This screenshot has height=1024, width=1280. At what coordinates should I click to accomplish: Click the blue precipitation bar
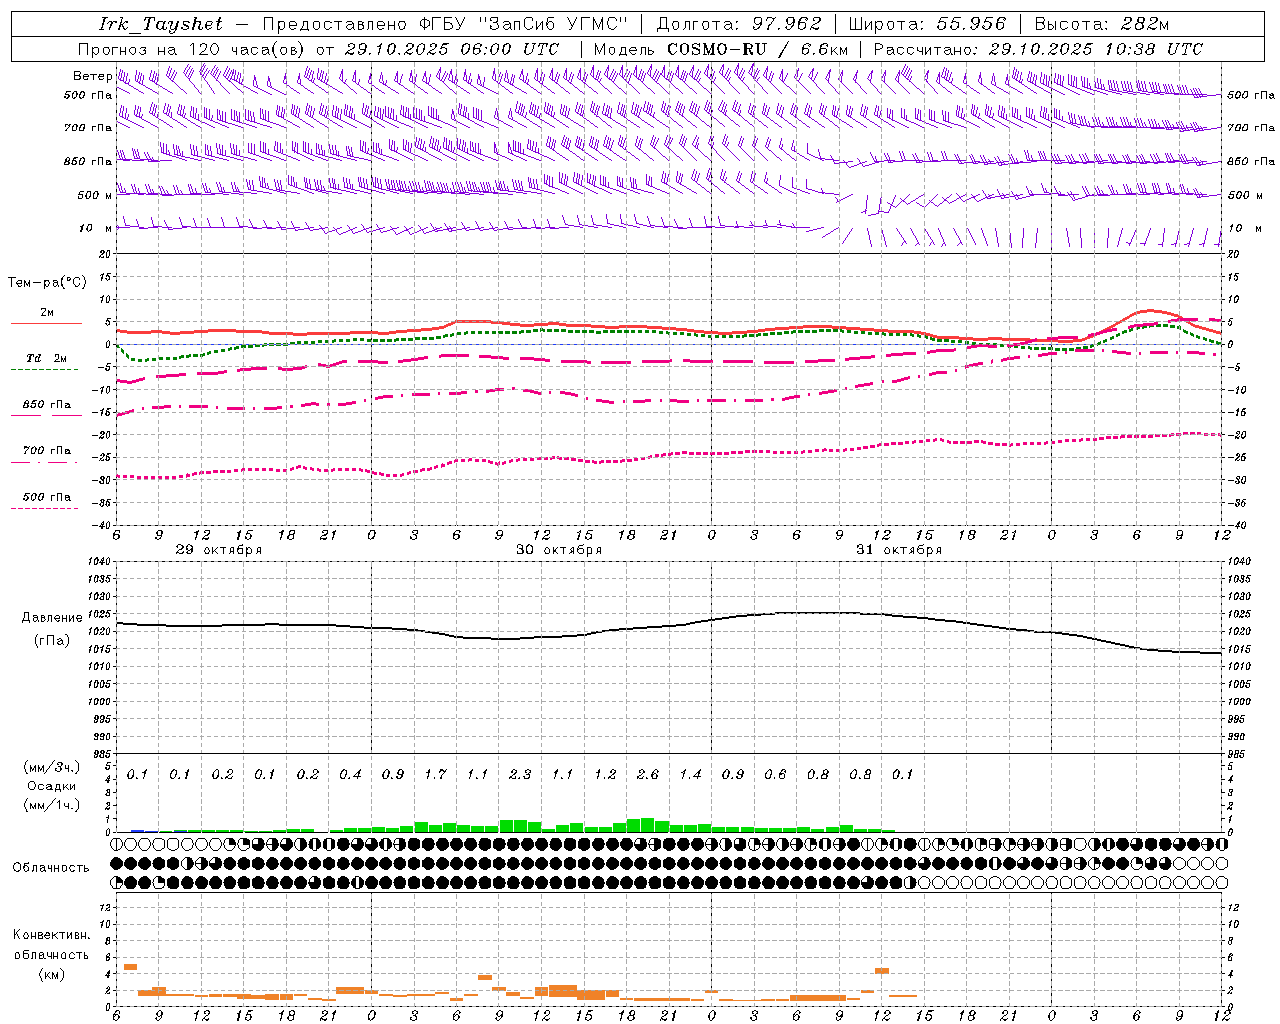[137, 831]
